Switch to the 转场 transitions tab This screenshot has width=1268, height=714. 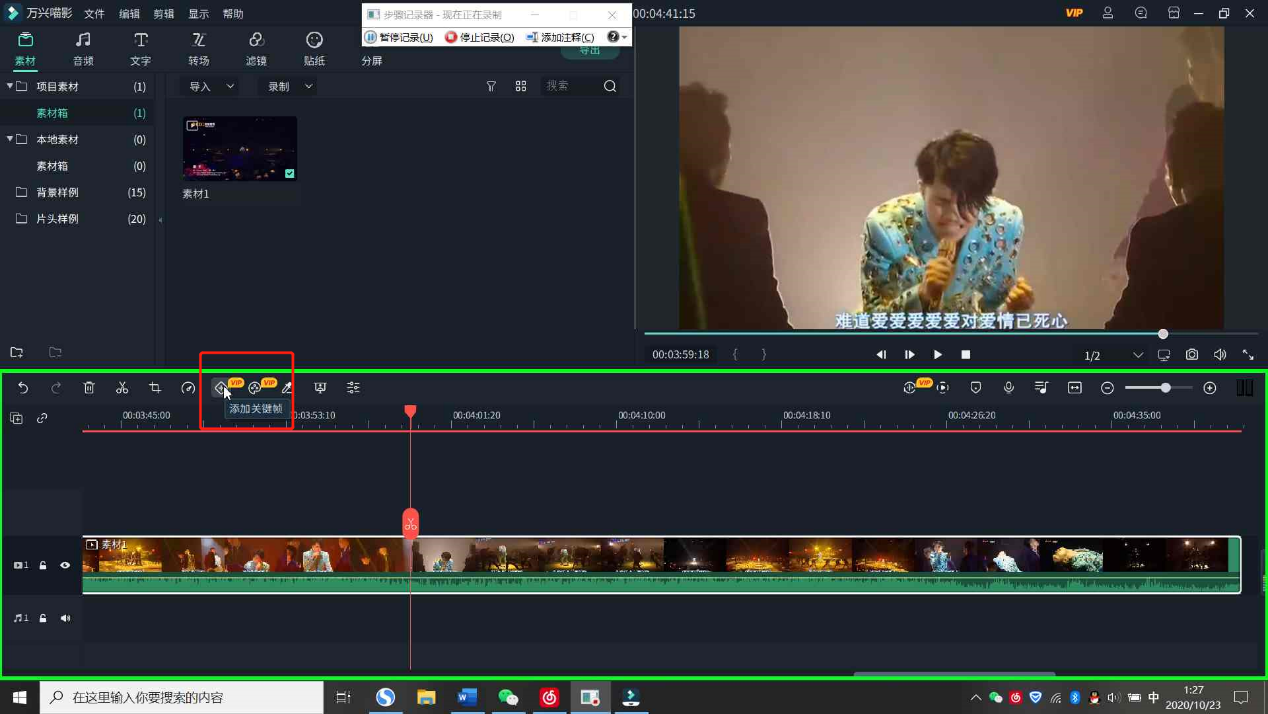(198, 49)
